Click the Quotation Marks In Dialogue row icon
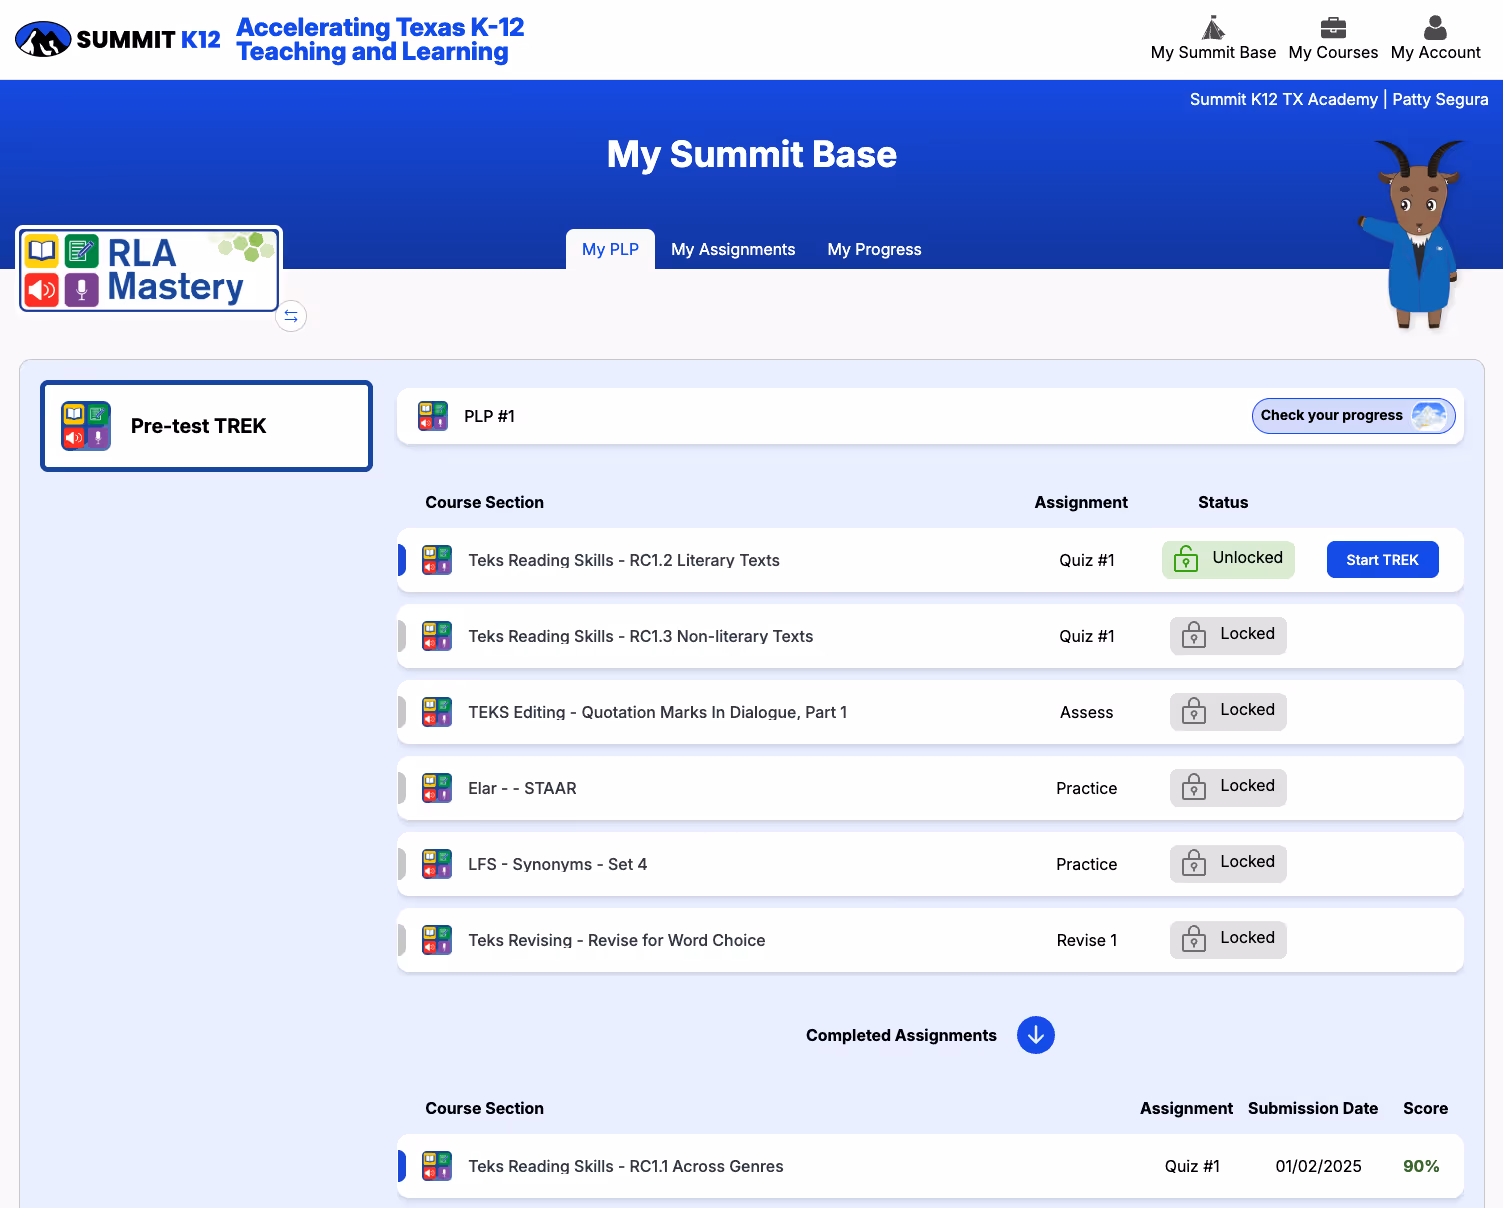 click(437, 712)
